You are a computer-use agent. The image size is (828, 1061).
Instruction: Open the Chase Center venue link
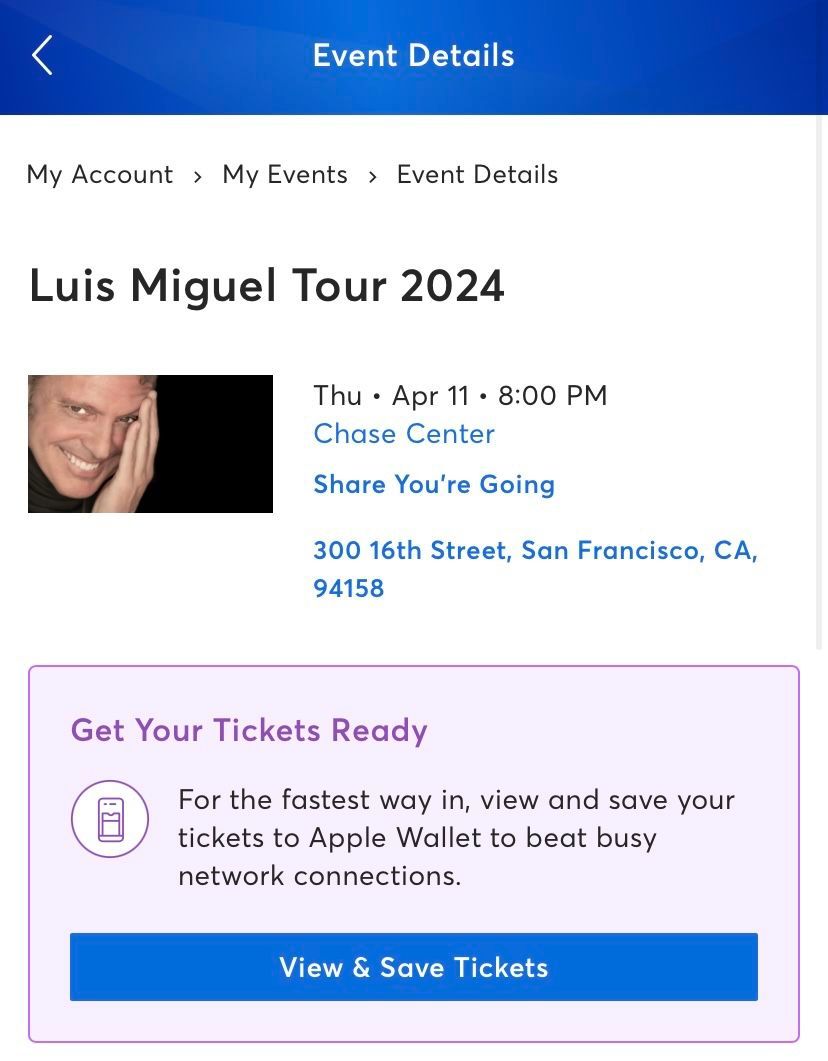pos(404,434)
